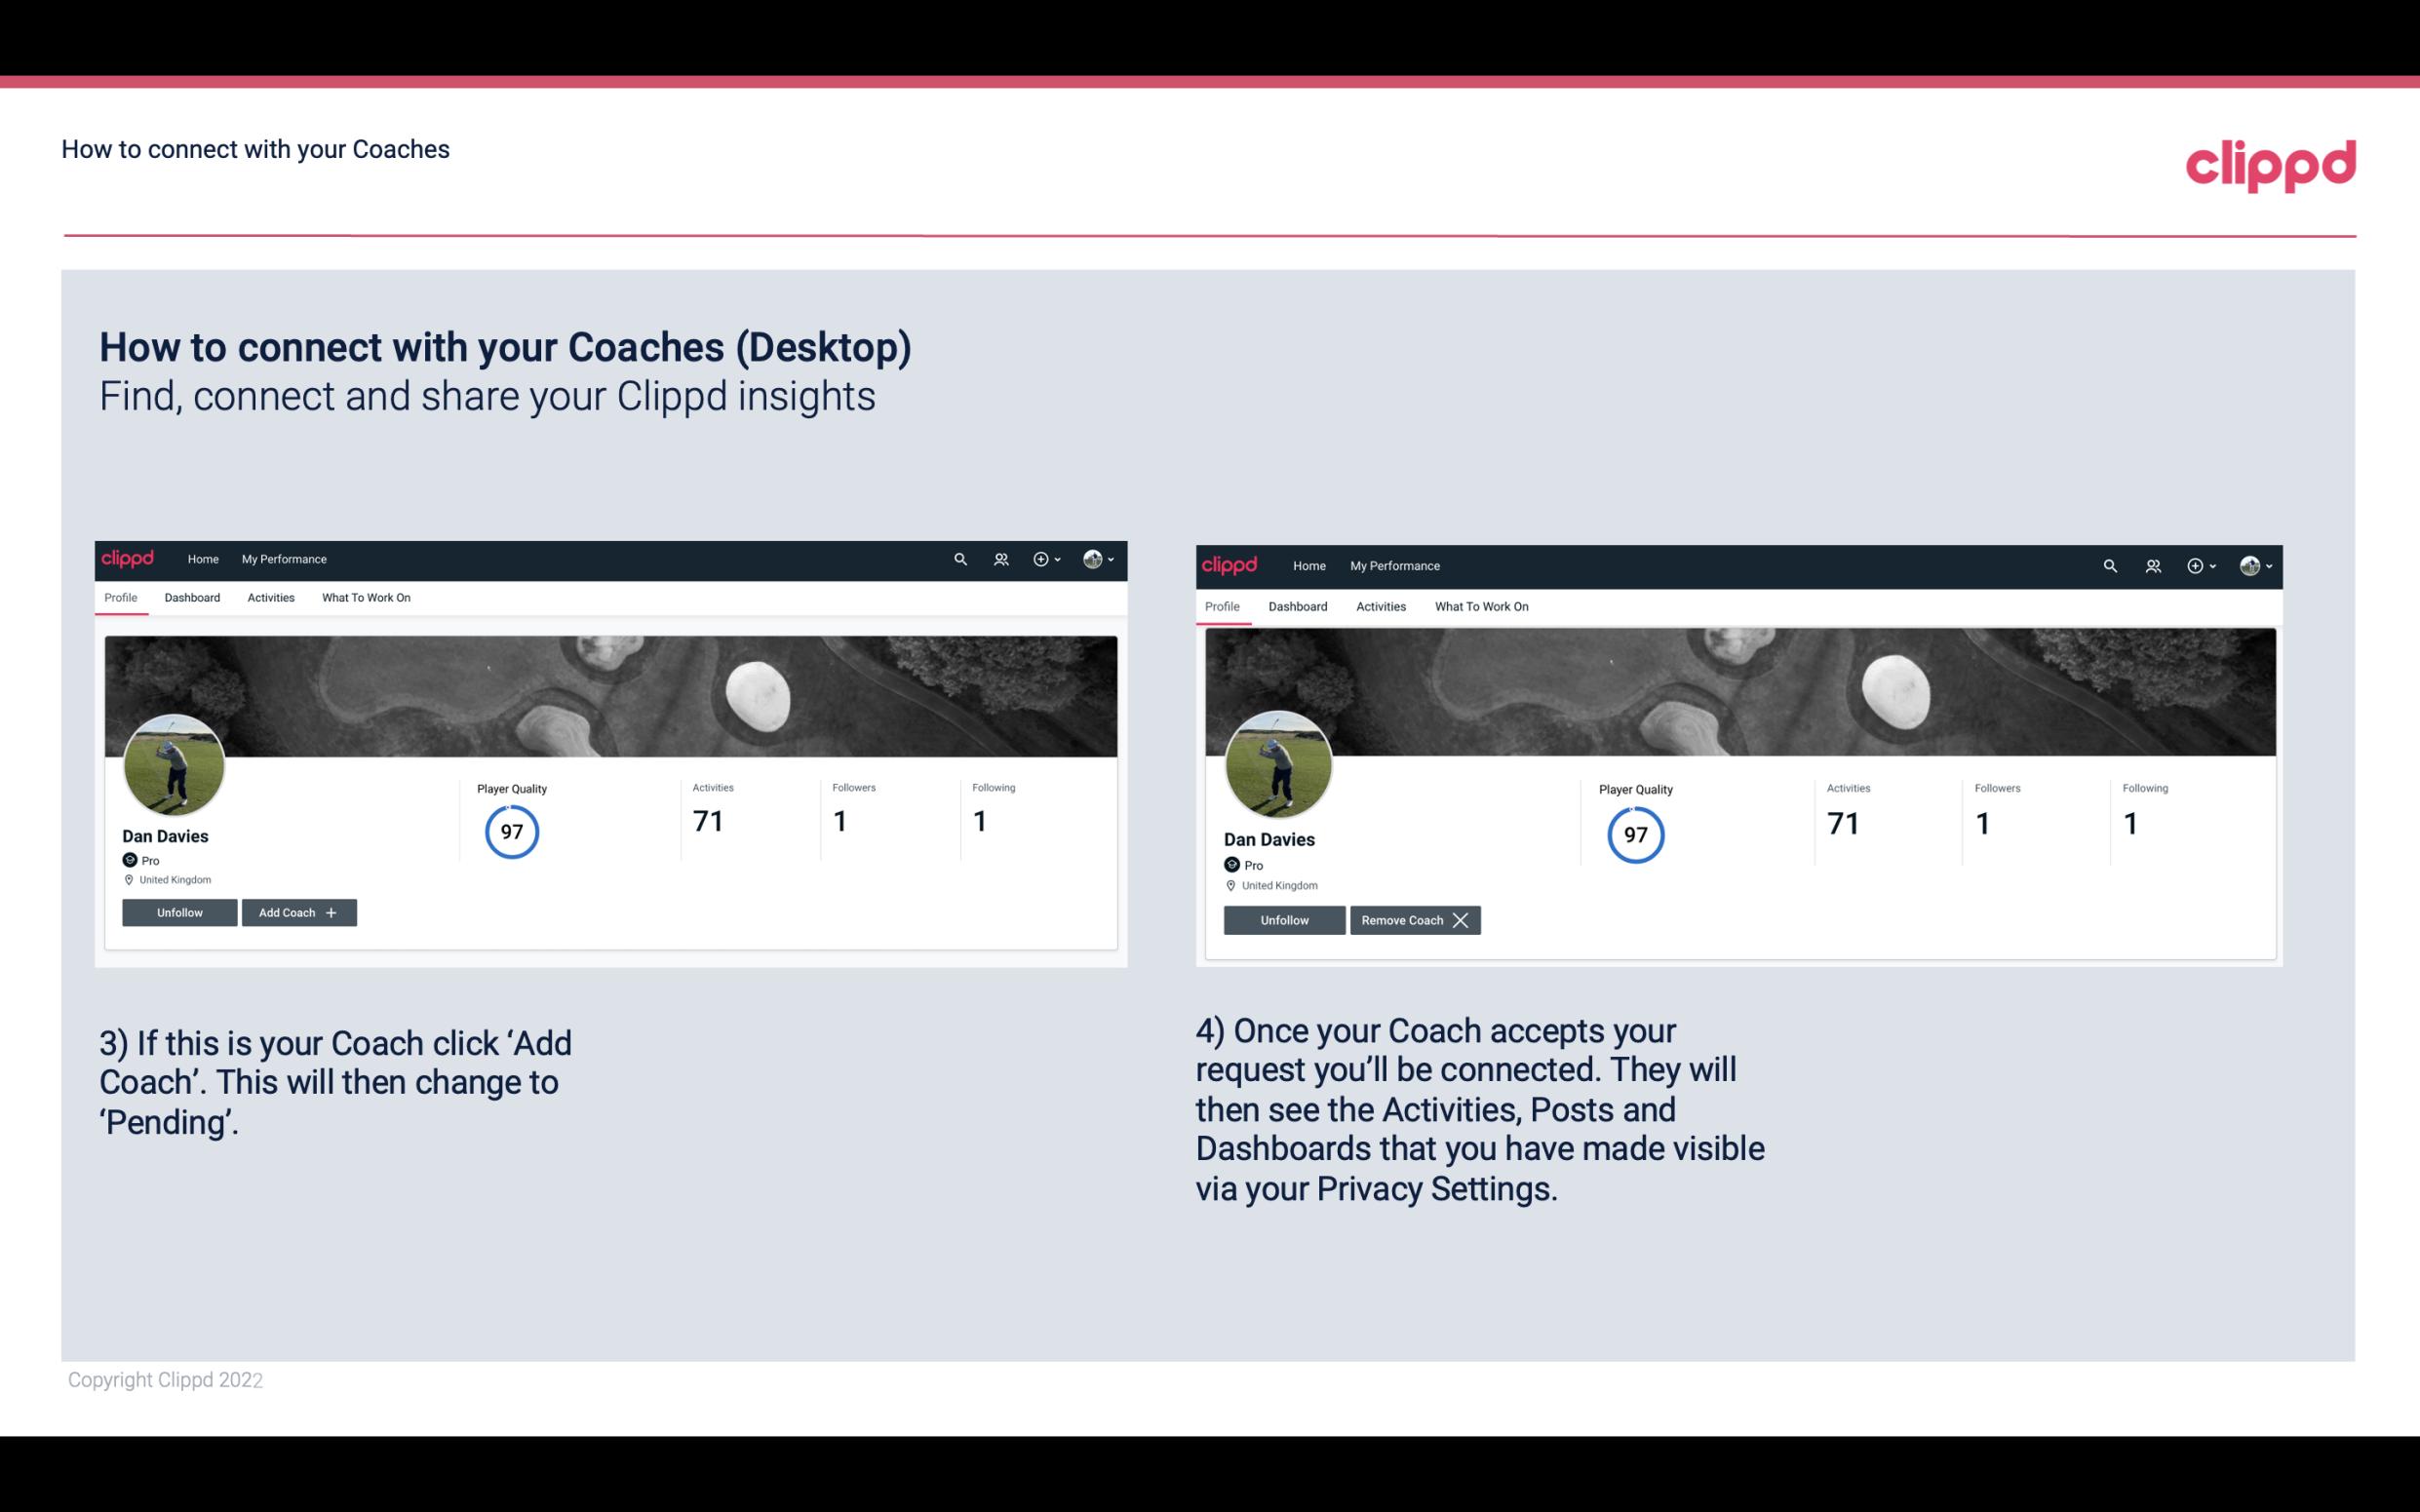
Task: Click 'Unfollow' on the connected coach profile
Action: pyautogui.click(x=1282, y=919)
